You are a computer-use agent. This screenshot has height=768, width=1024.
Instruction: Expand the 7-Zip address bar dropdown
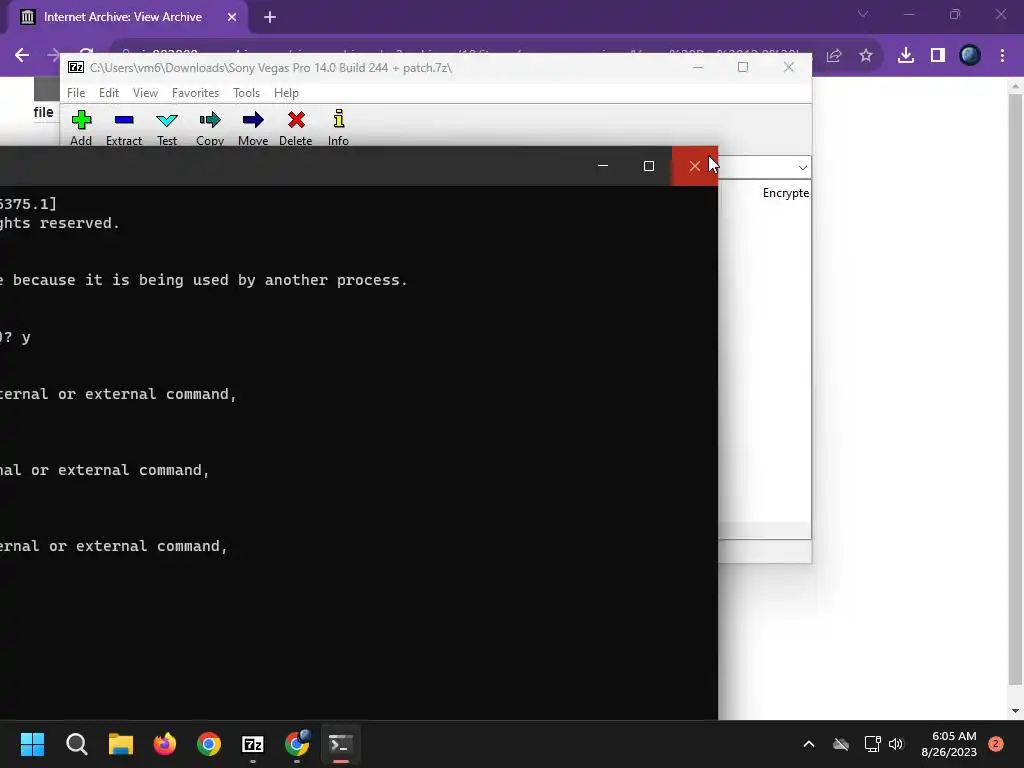point(802,168)
